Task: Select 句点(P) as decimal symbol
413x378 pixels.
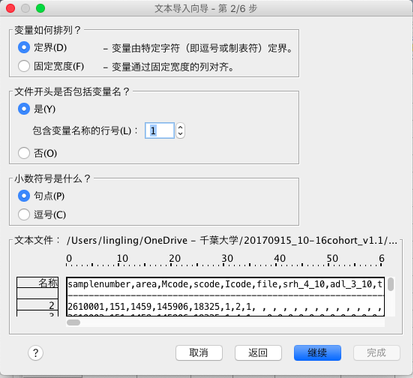Action: (x=24, y=196)
